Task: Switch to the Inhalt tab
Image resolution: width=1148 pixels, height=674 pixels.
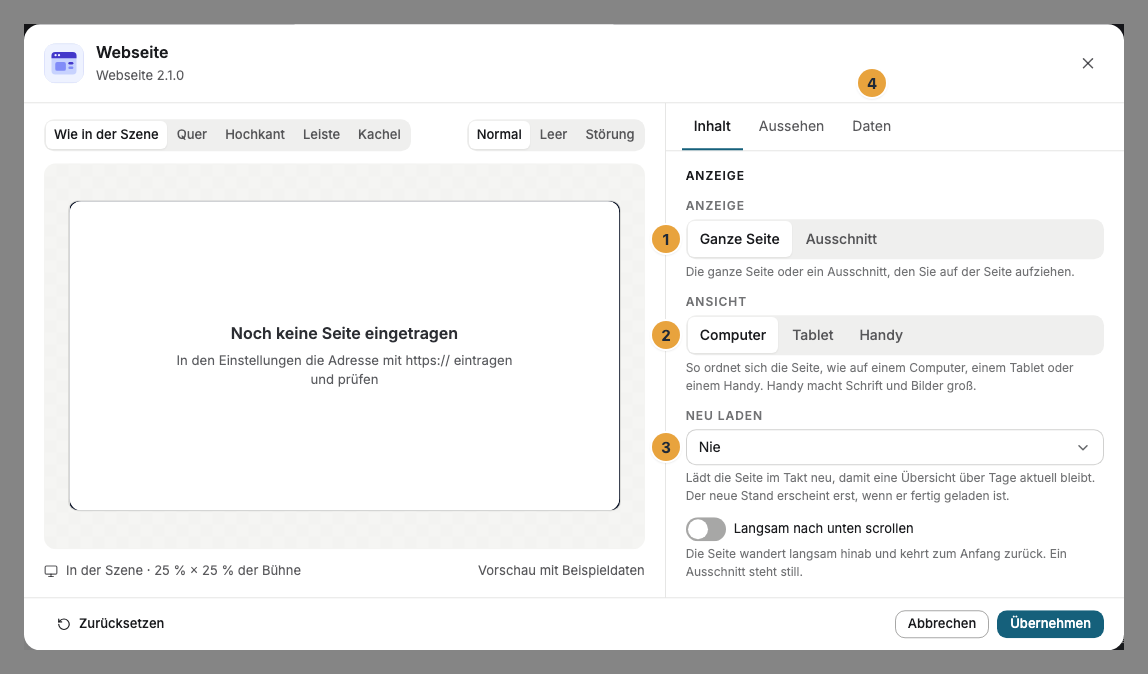Action: click(712, 127)
